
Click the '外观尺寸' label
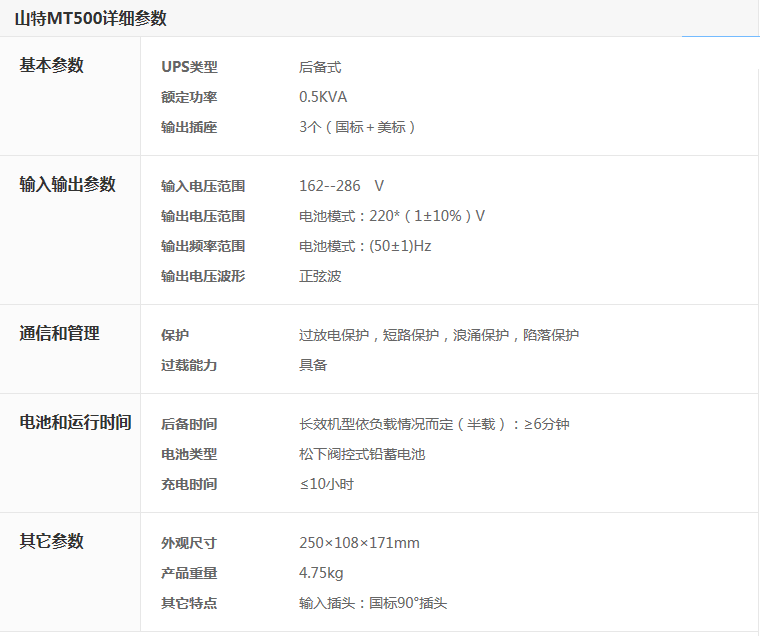(189, 543)
